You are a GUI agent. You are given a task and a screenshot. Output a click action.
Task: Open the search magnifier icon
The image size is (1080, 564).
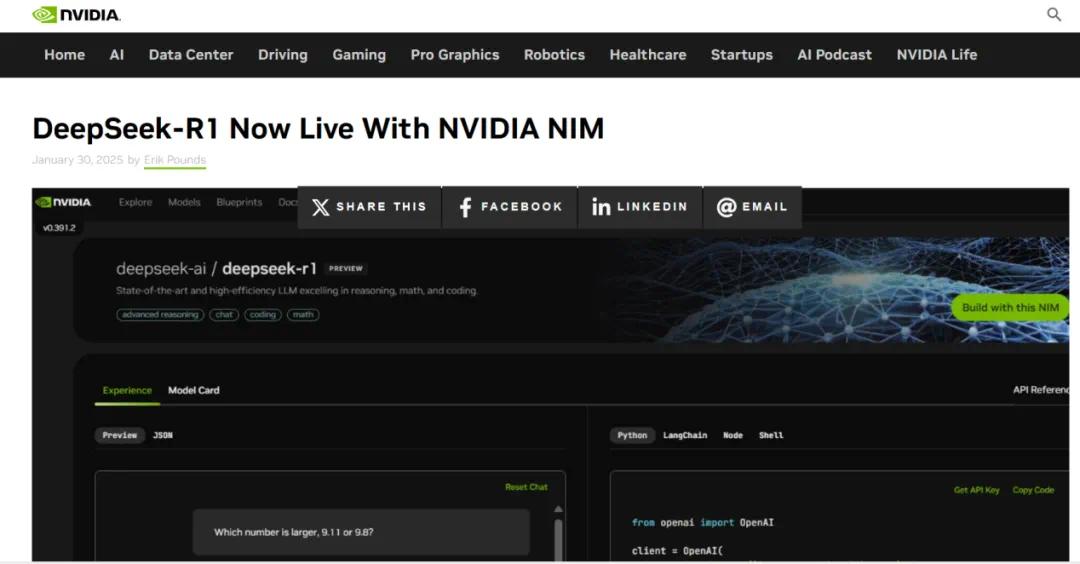(x=1054, y=15)
